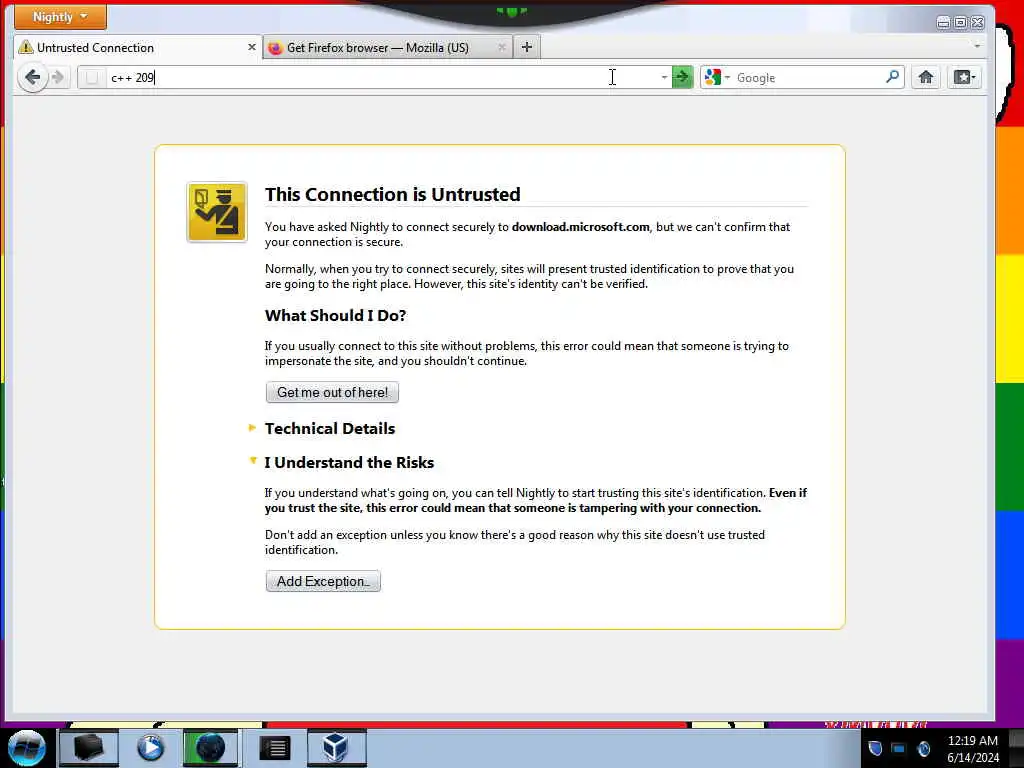This screenshot has width=1024, height=768.
Task: Go forward one page
Action: point(58,78)
